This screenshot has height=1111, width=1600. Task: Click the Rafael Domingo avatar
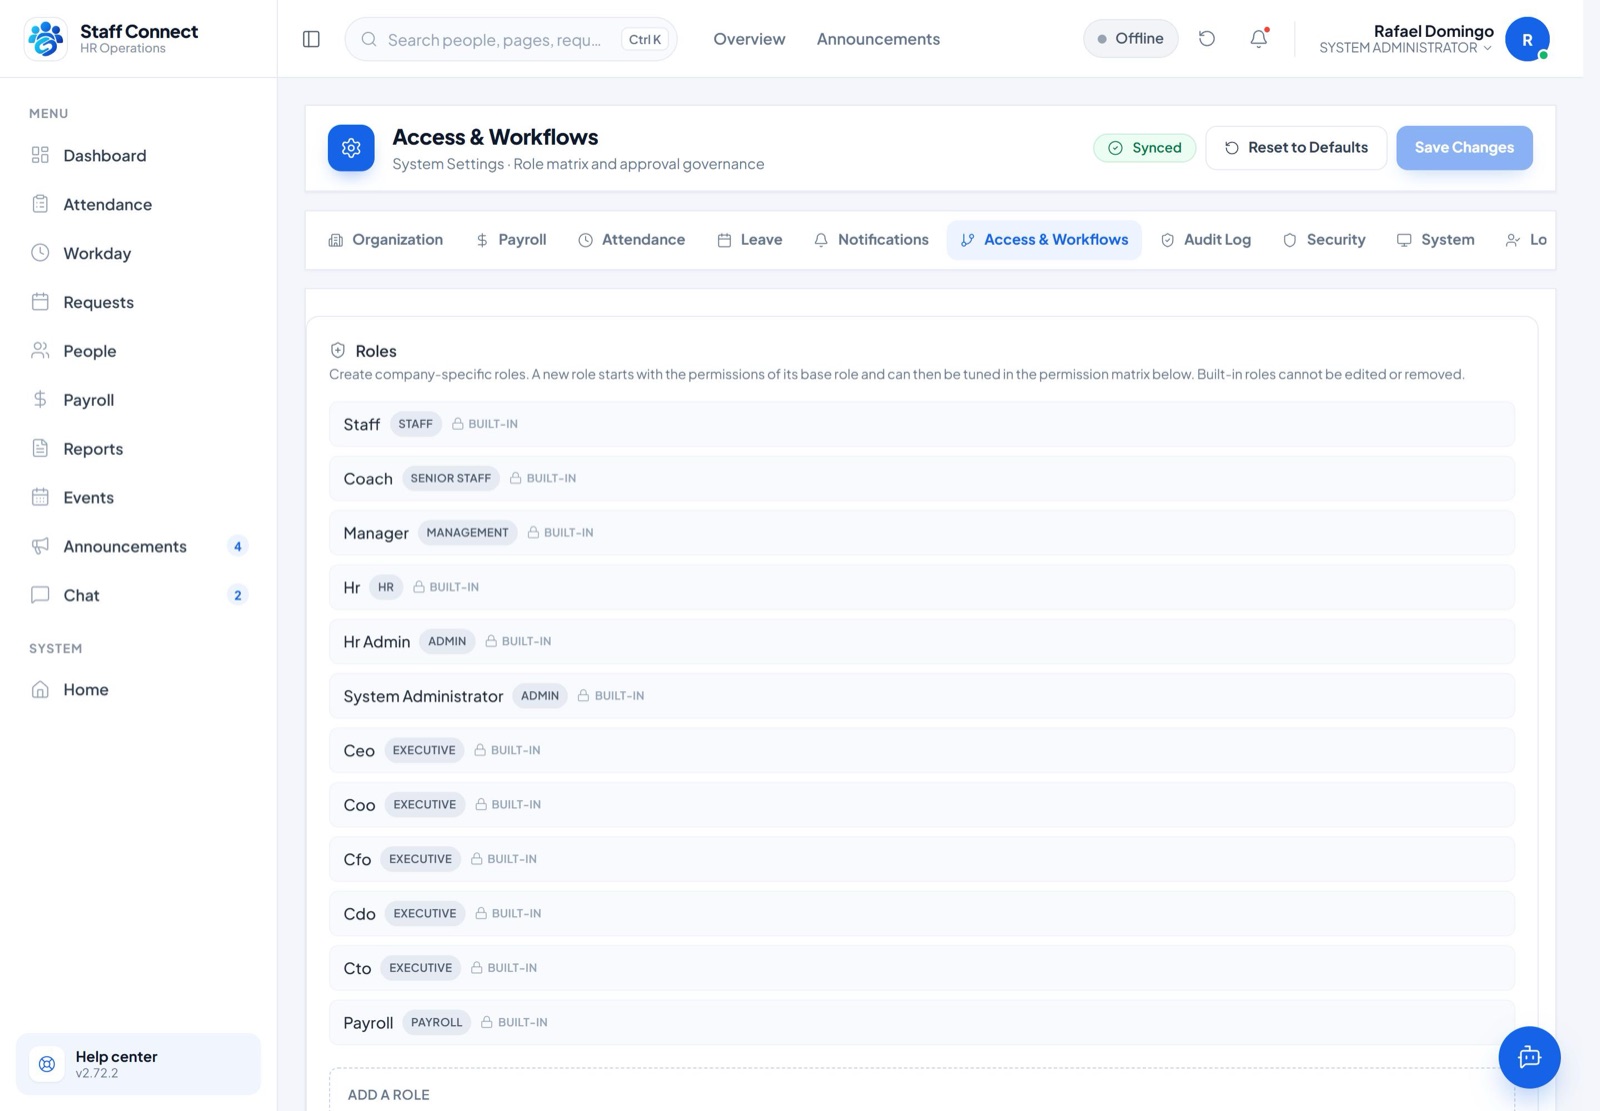click(x=1527, y=39)
